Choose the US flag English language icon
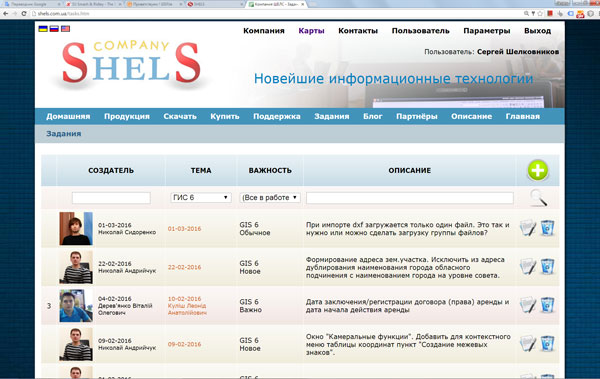Viewport: 600px width, 379px height. point(65,29)
